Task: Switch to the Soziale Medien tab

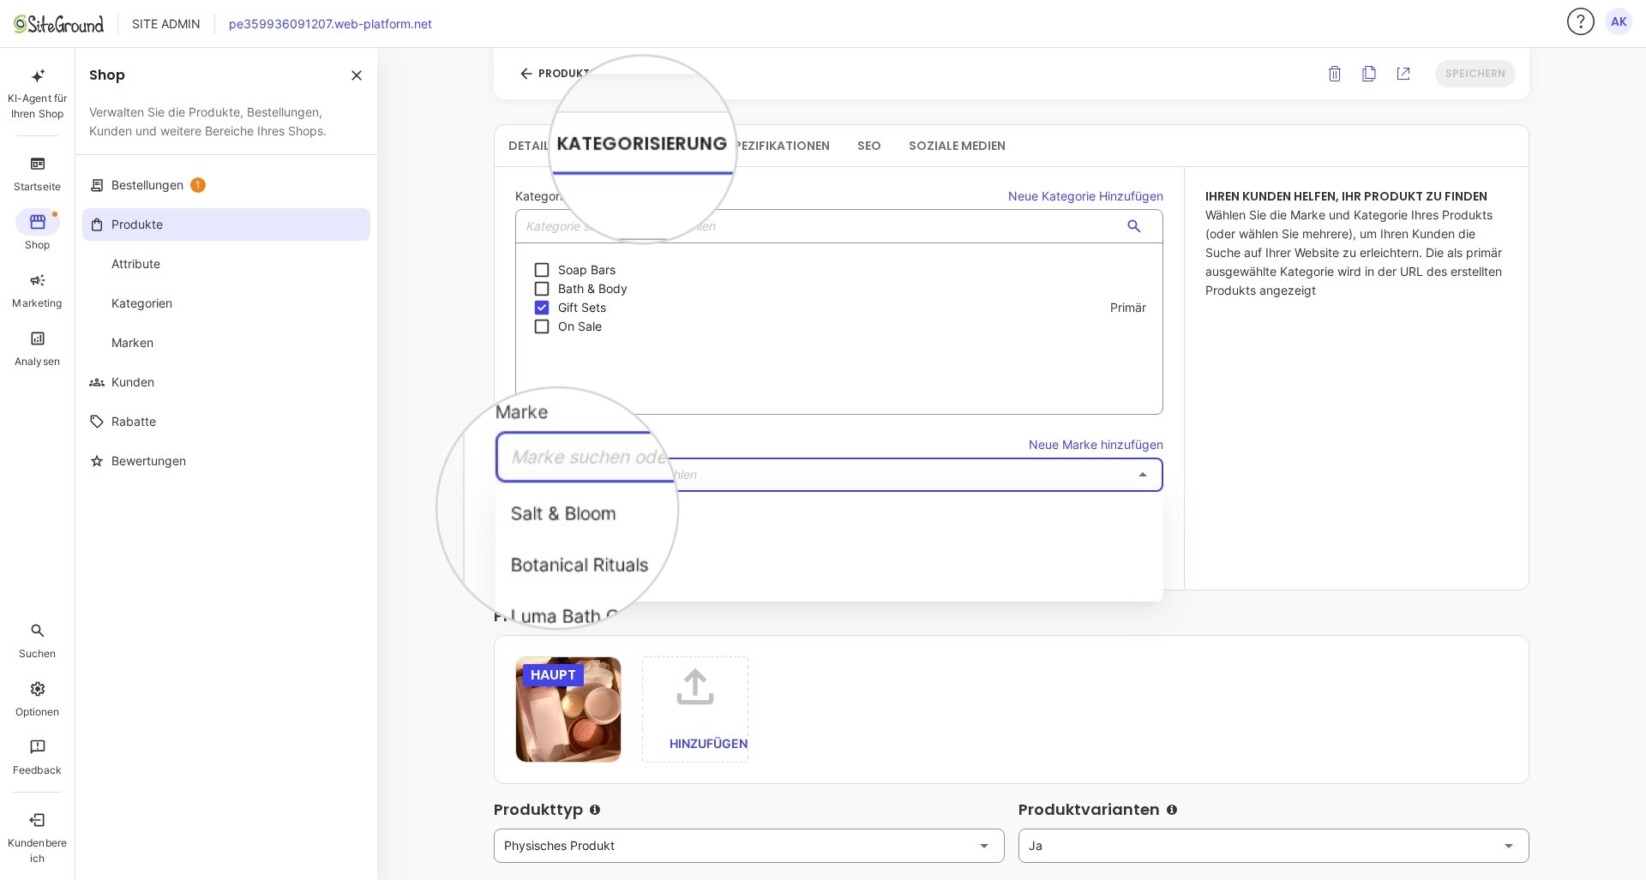Action: click(x=957, y=146)
